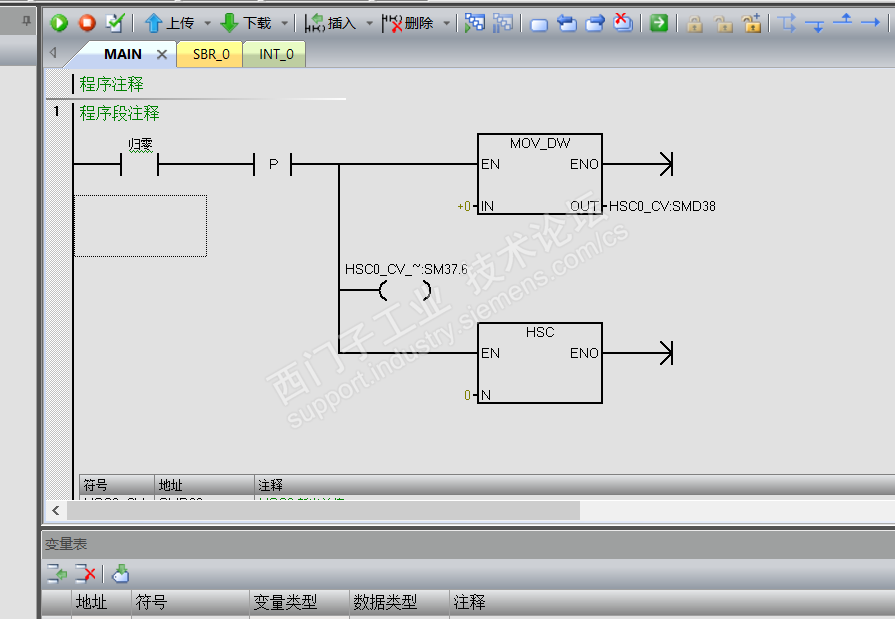Click the 地址 column header in the variable table
The height and width of the screenshot is (619, 895).
click(102, 602)
